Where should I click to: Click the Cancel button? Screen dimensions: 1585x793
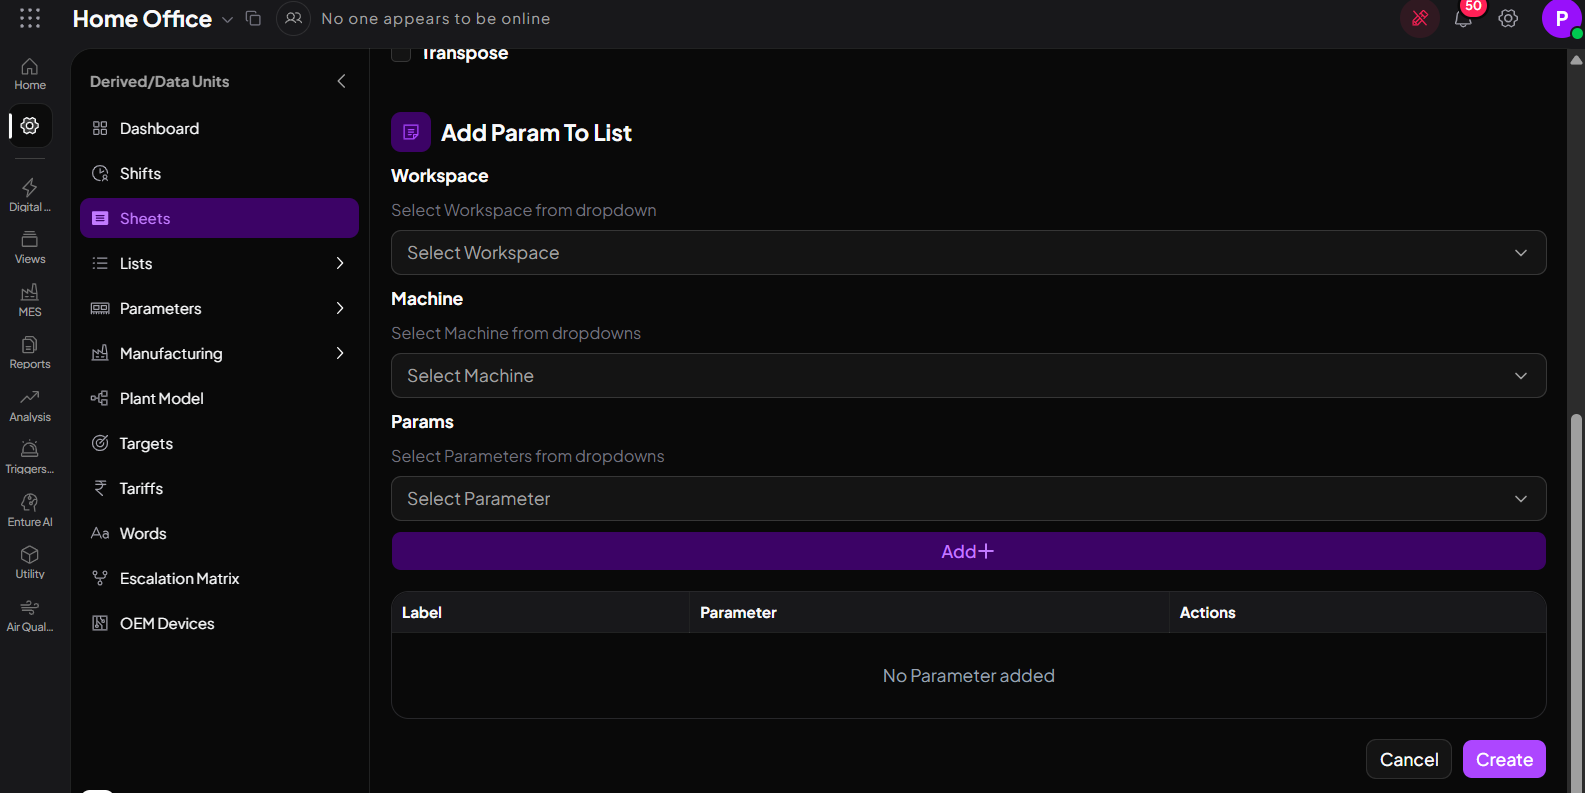click(x=1409, y=759)
